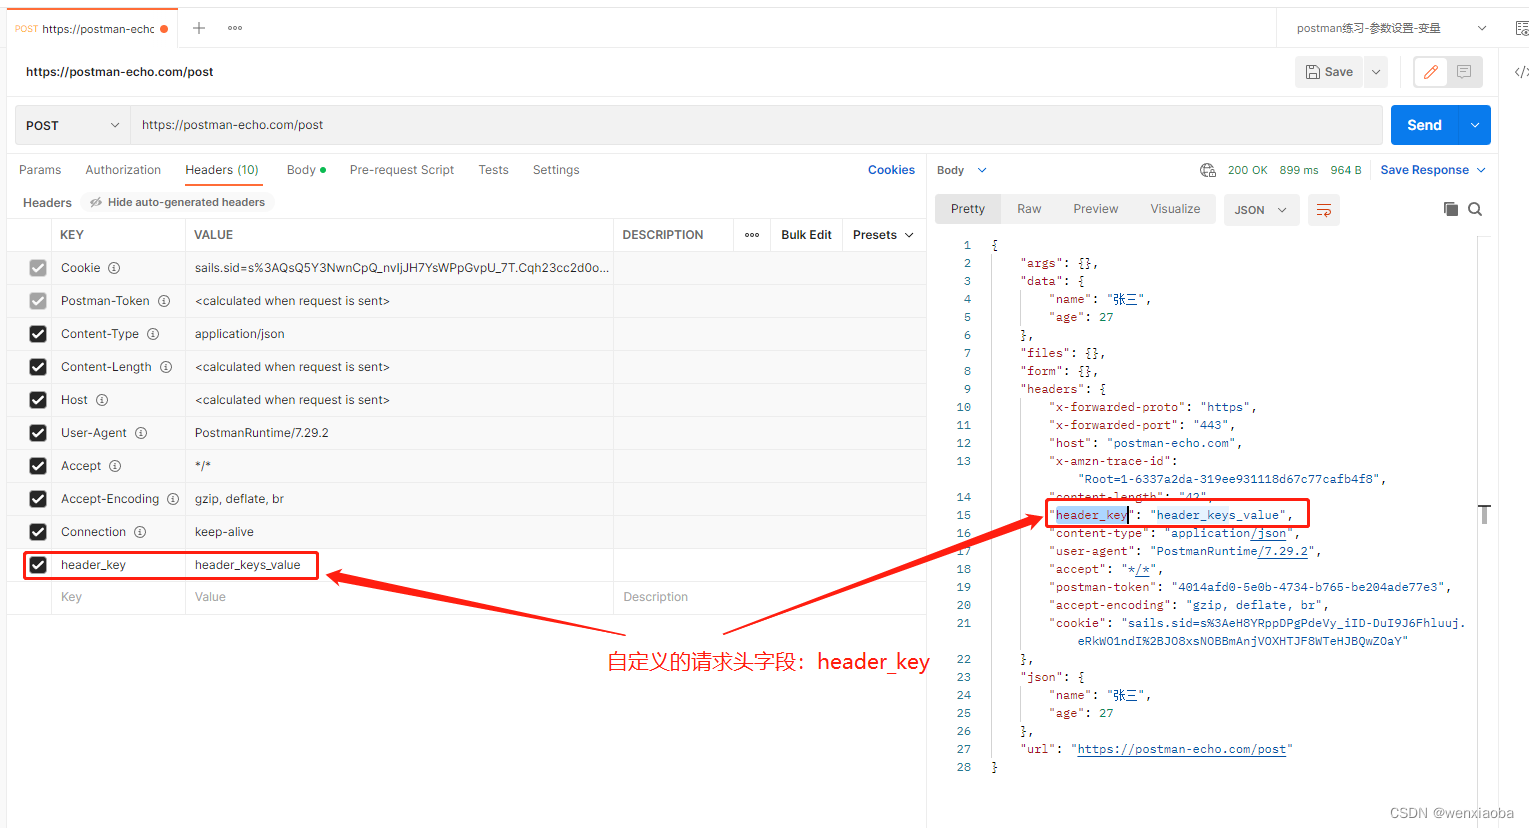The width and height of the screenshot is (1529, 828).
Task: Open the Tests tab
Action: tap(493, 170)
